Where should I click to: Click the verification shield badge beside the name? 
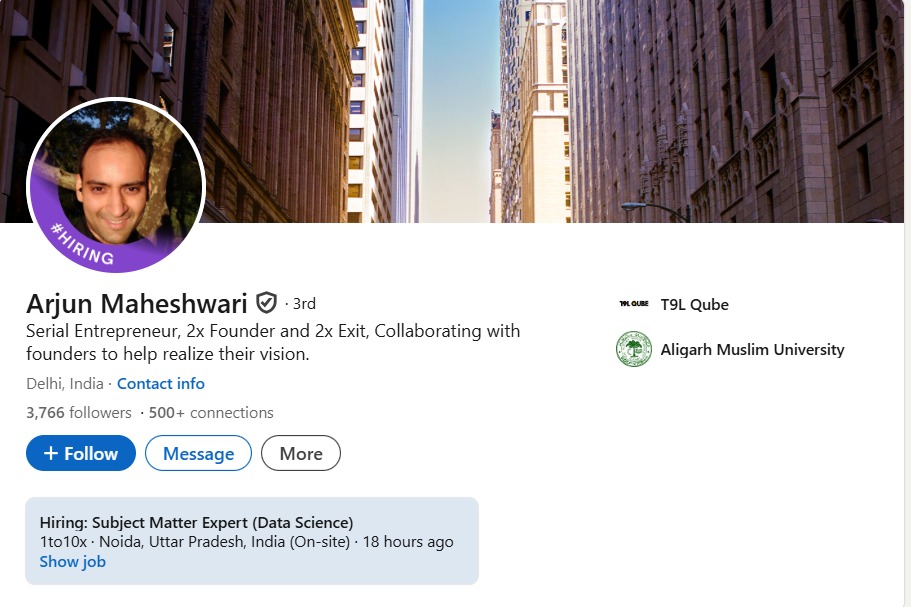click(266, 303)
